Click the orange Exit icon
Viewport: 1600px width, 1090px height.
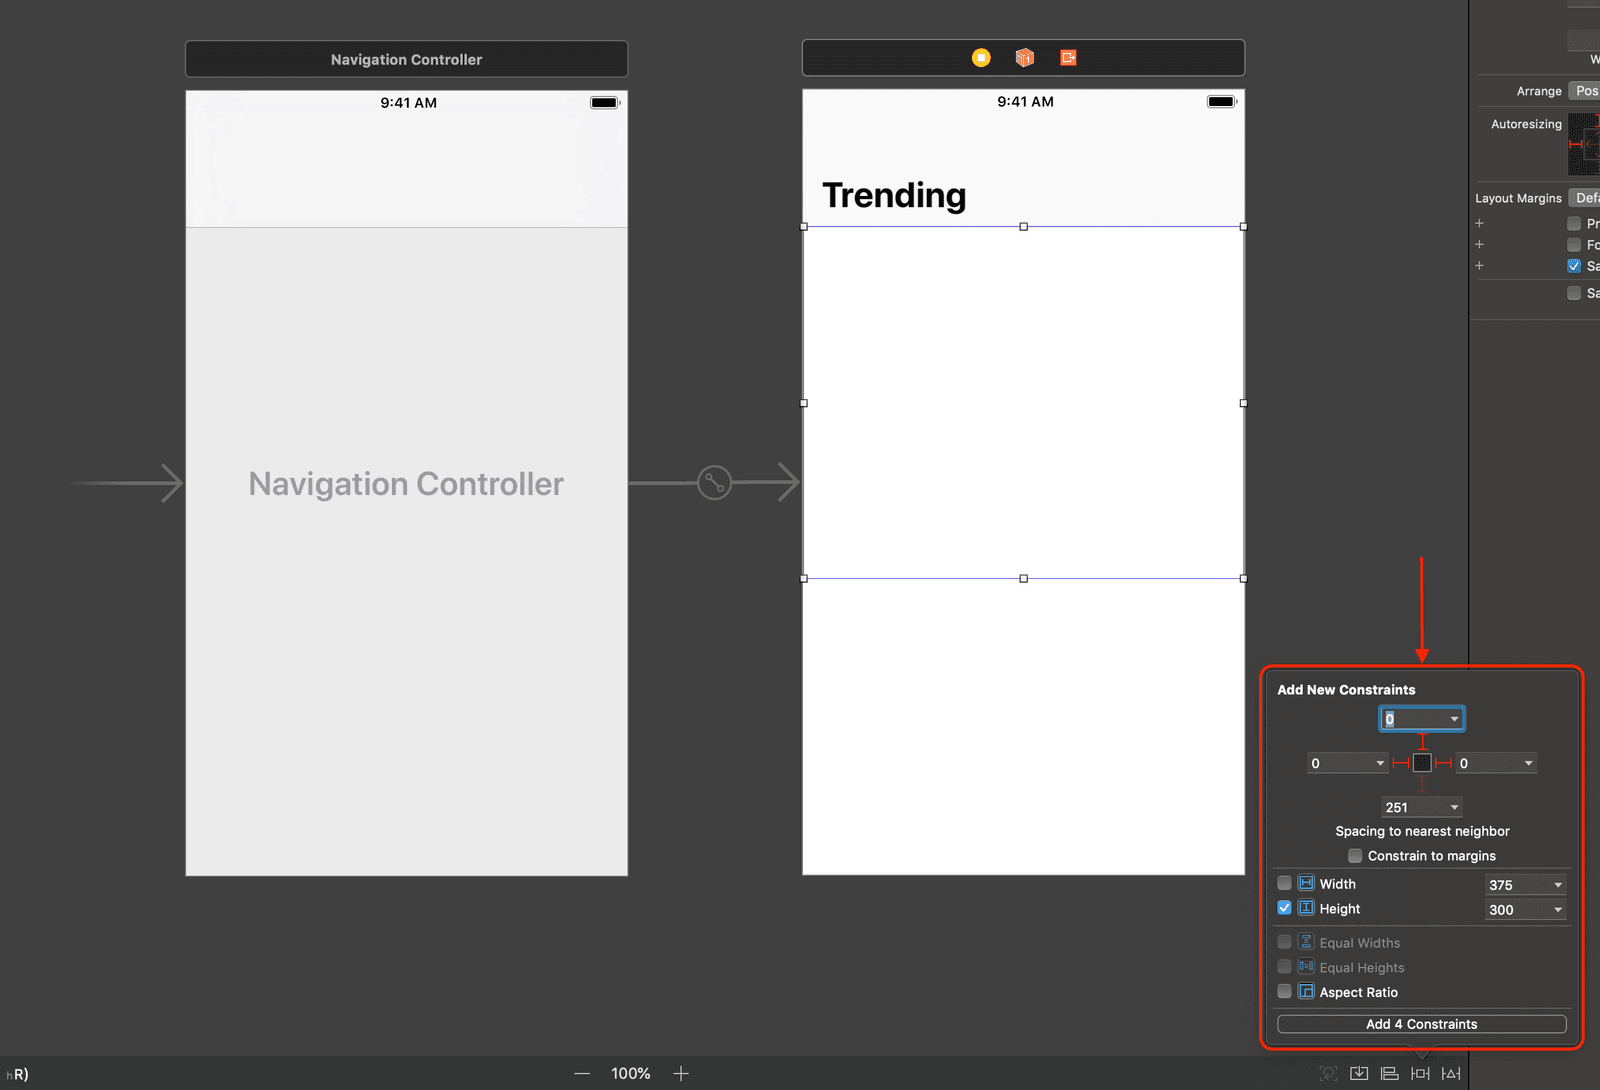[1068, 58]
